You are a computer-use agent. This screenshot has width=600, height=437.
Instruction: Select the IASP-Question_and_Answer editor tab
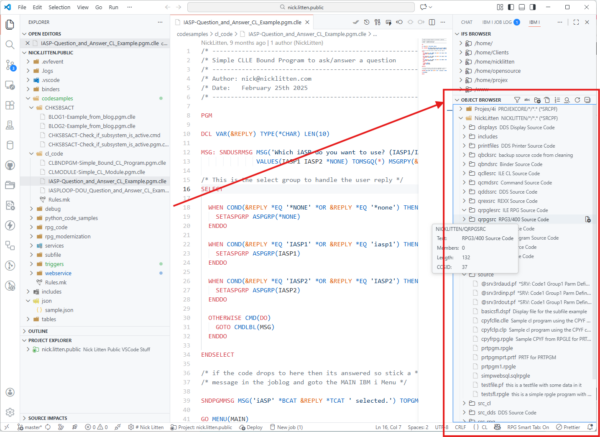pos(242,22)
